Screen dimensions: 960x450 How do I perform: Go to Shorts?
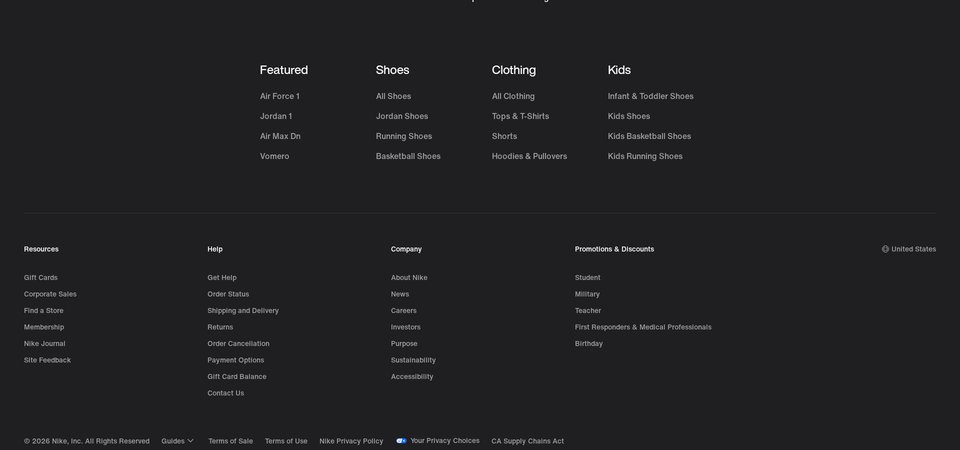504,137
